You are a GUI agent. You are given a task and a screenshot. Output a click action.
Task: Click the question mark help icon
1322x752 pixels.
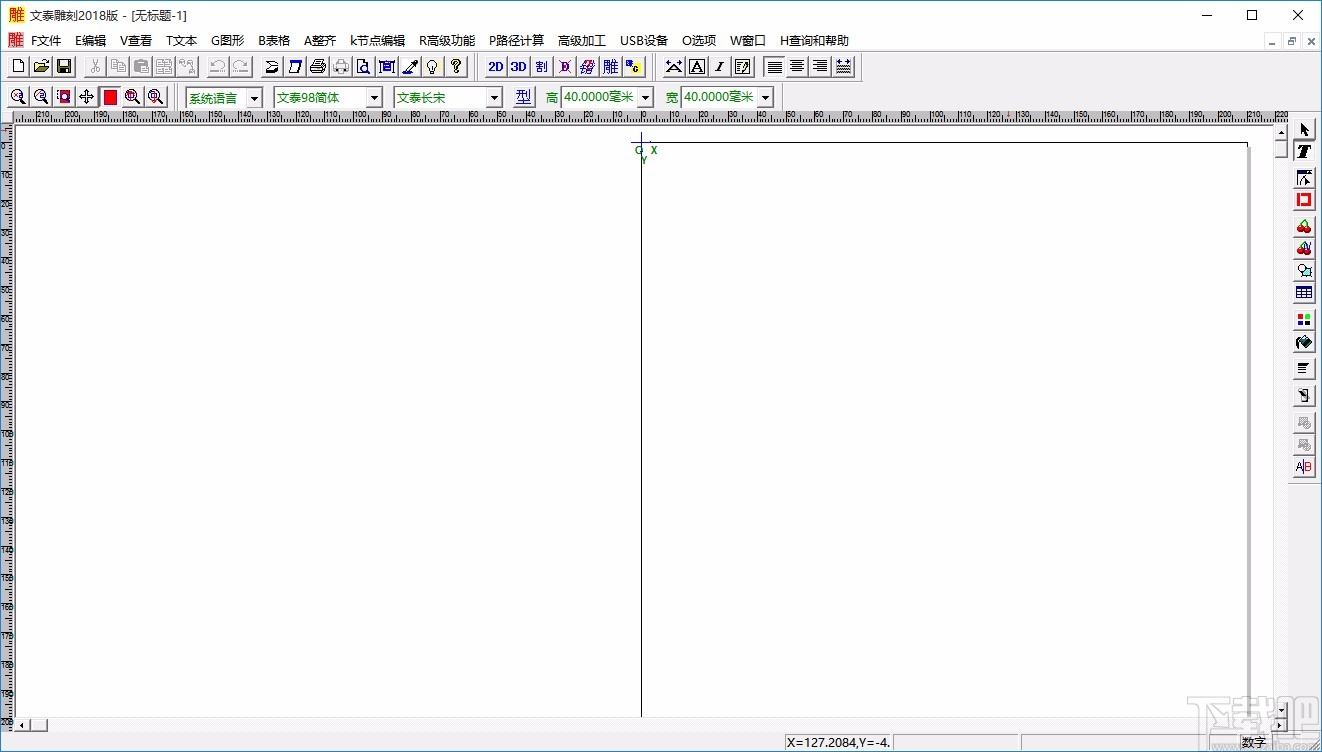[456, 67]
